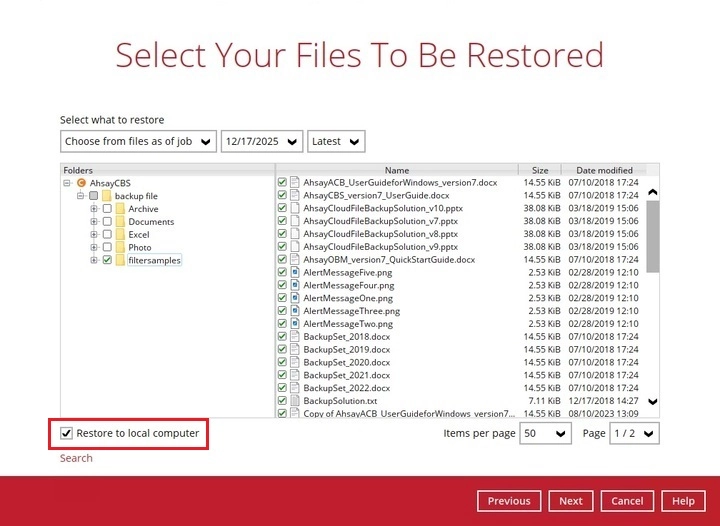Viewport: 720px width, 526px height.
Task: Click file icon of AhsayCBS_version7_UserGuide.docx
Action: pyautogui.click(x=295, y=195)
